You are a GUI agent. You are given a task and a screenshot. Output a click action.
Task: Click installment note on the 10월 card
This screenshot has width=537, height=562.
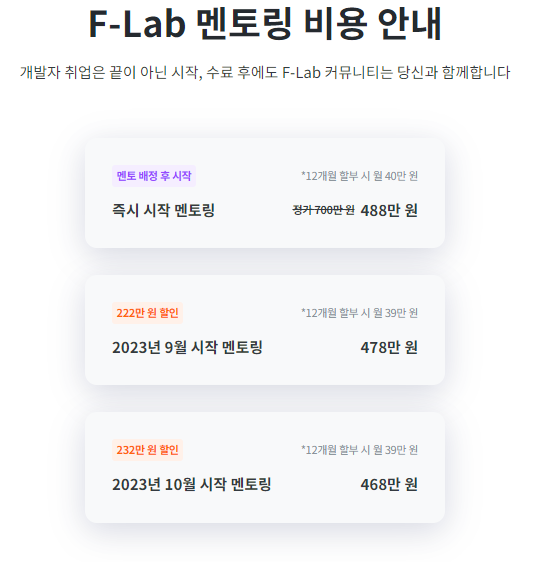[360, 450]
